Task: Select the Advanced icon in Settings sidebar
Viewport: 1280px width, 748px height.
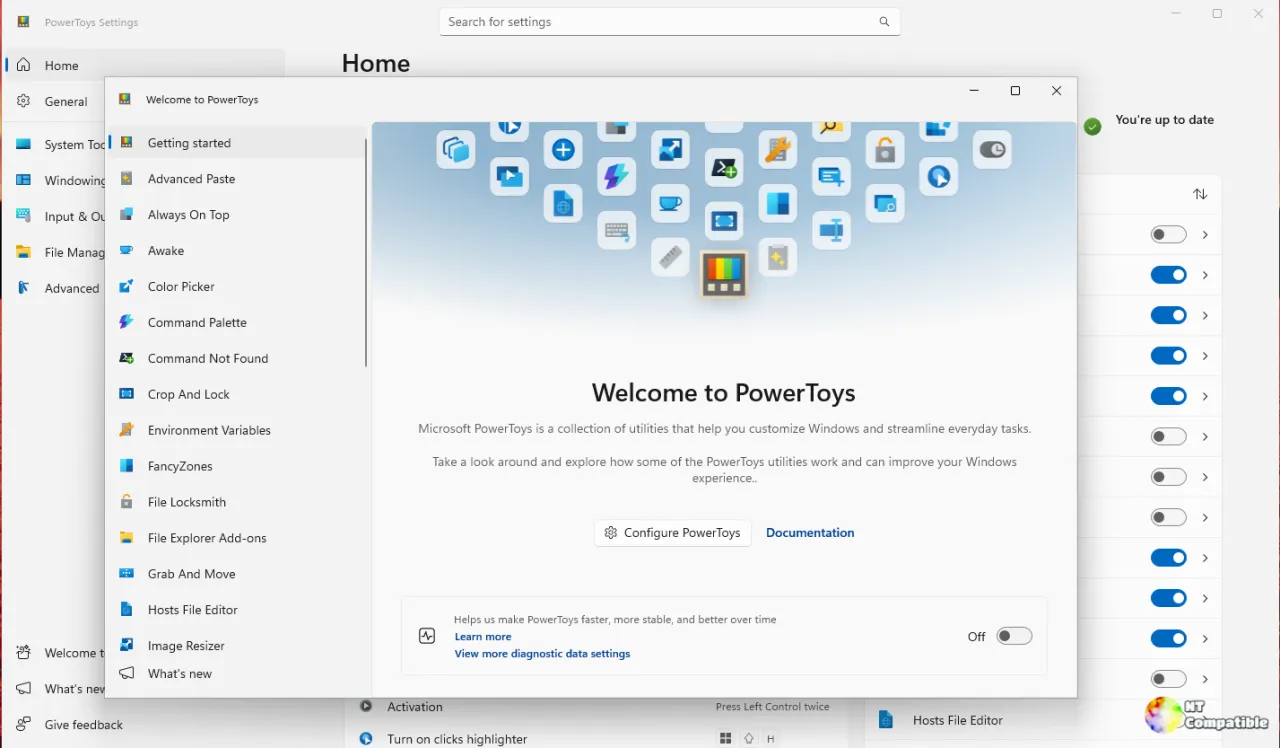Action: coord(23,288)
